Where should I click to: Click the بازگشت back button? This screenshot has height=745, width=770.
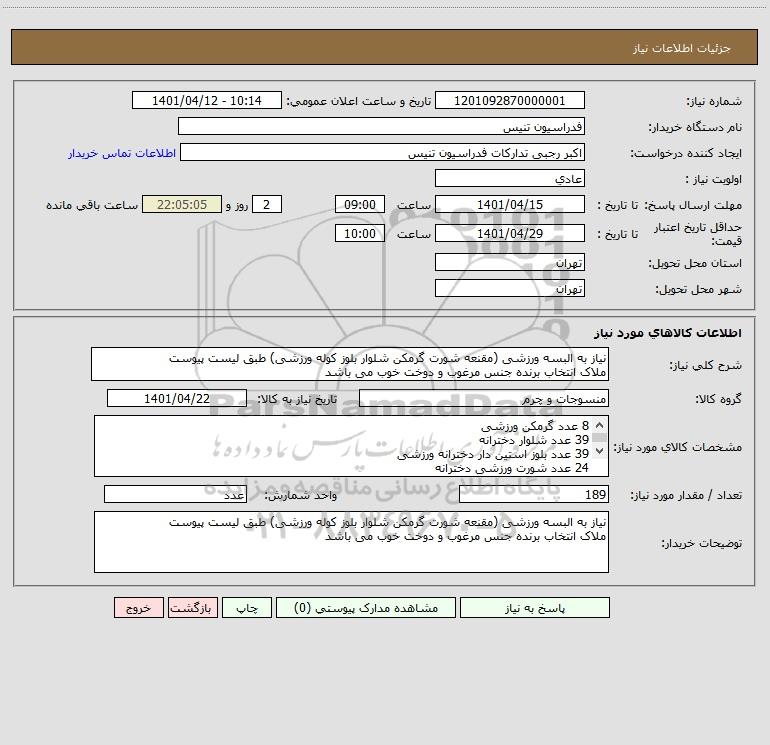coord(192,607)
